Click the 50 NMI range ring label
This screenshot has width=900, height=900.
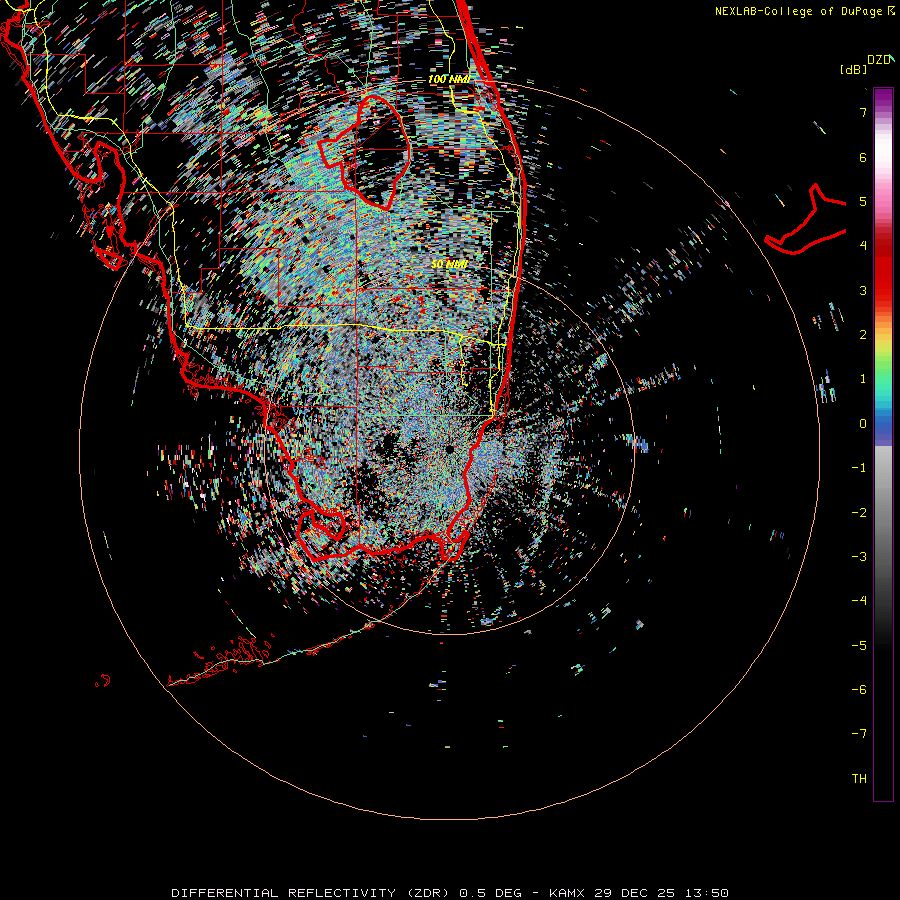[449, 264]
